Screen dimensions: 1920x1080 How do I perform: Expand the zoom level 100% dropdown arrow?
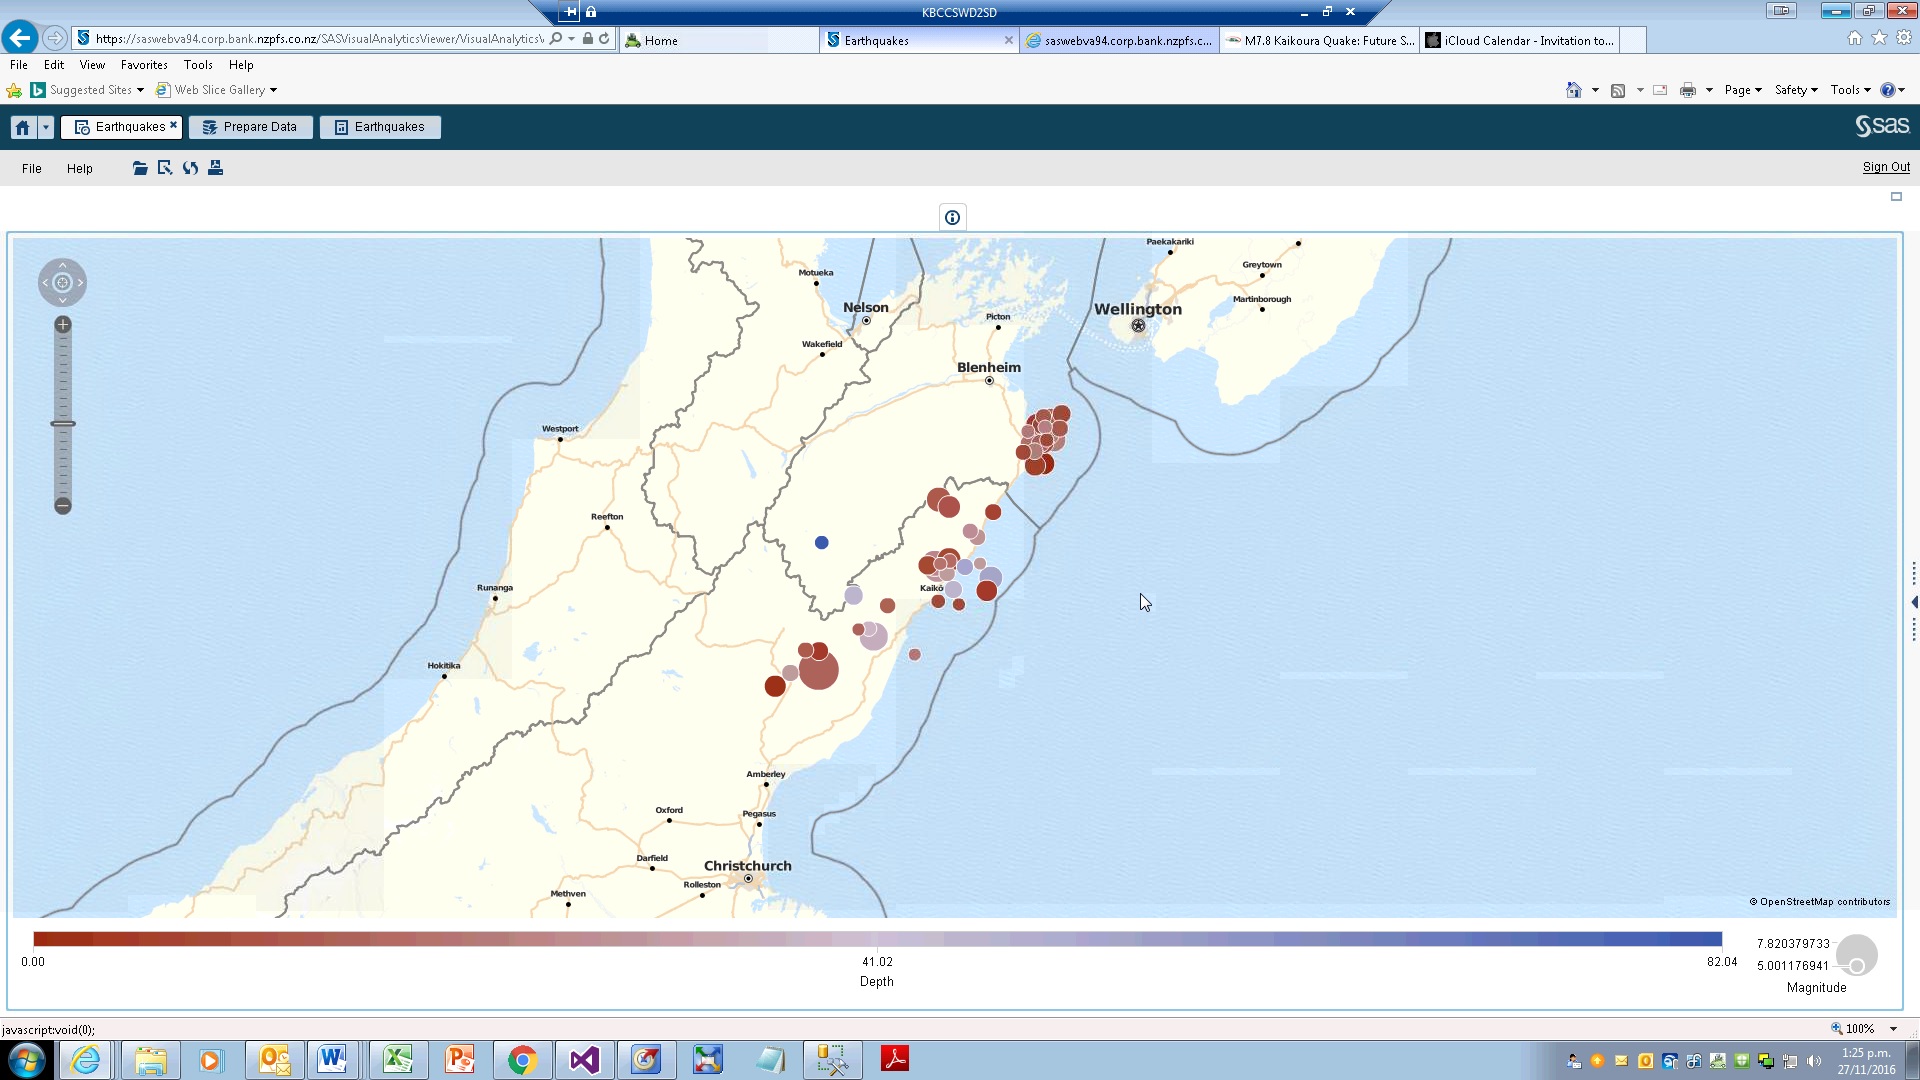1893,1029
